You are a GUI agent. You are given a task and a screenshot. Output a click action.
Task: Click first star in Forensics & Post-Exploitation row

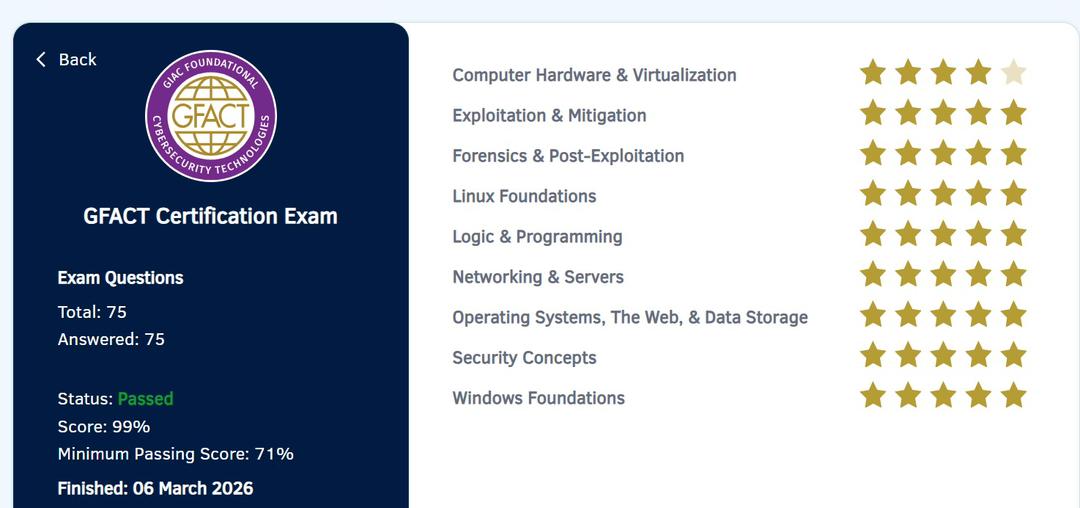coord(873,153)
